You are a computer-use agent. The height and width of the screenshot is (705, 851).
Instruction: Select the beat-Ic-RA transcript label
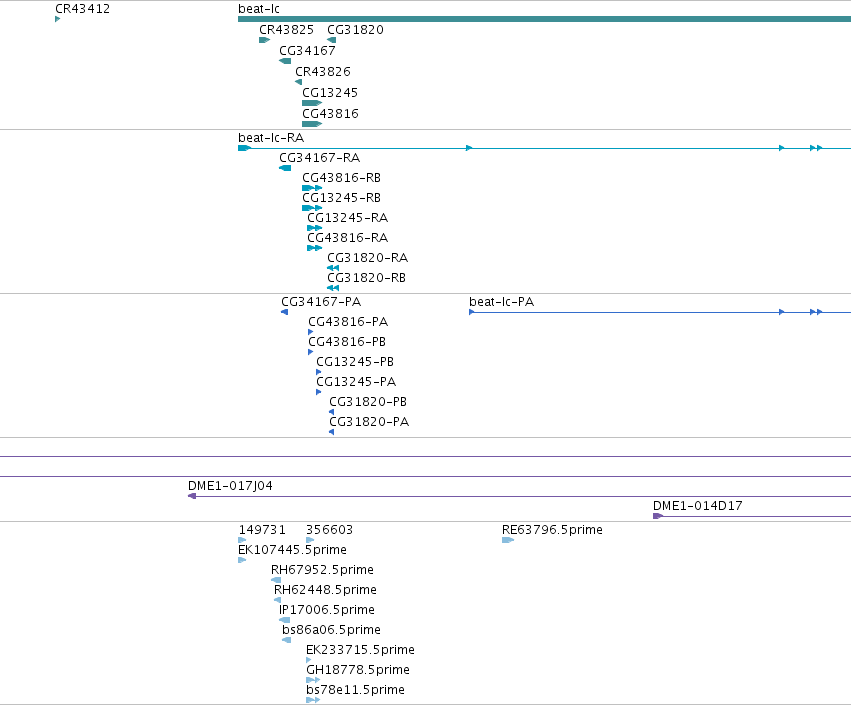[x=271, y=138]
